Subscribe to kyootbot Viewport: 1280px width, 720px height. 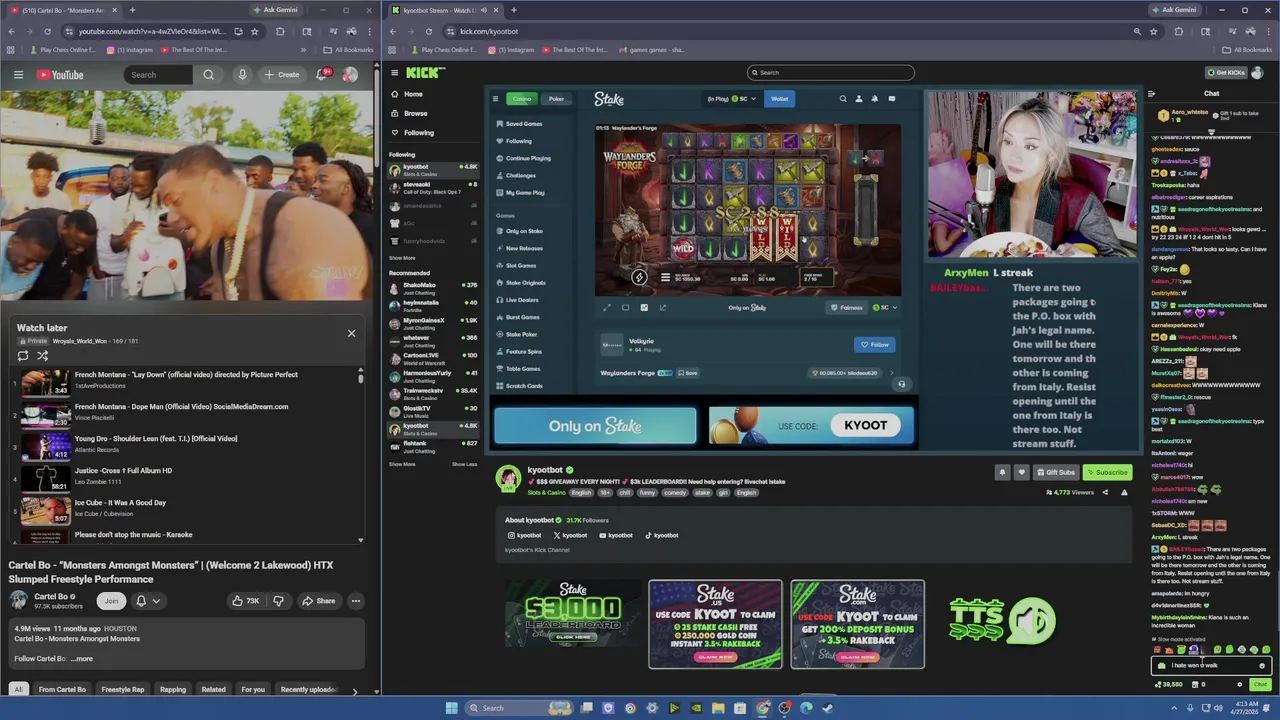click(x=1107, y=472)
